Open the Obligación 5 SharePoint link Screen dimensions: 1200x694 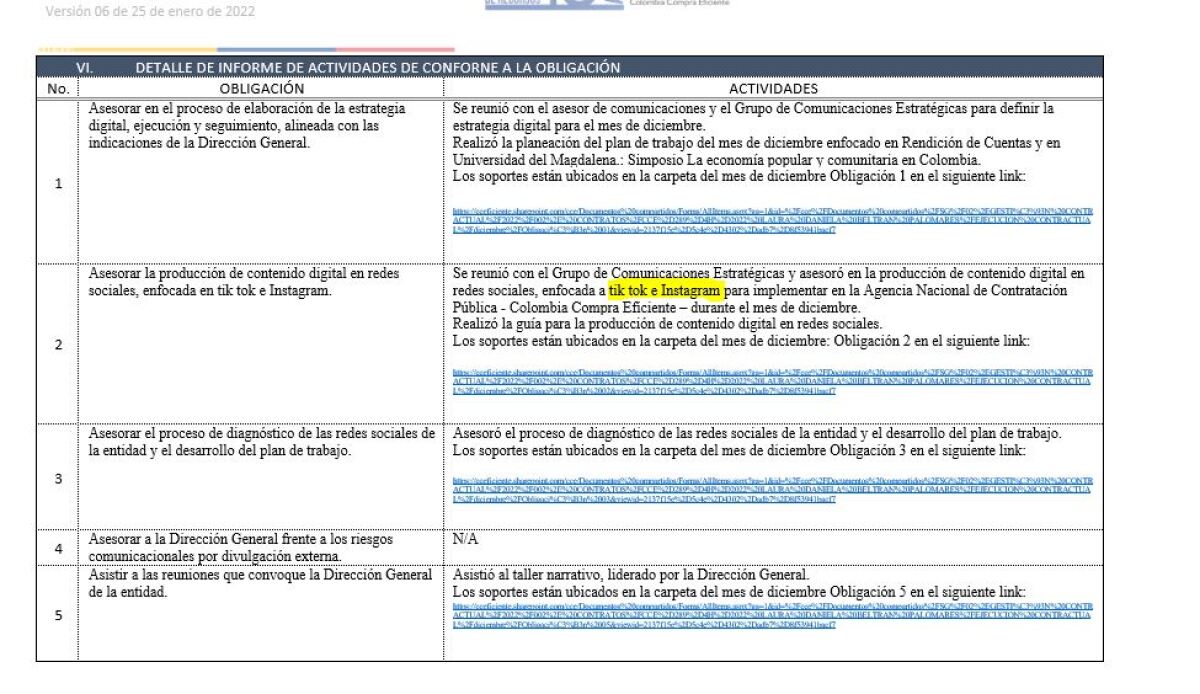point(772,614)
